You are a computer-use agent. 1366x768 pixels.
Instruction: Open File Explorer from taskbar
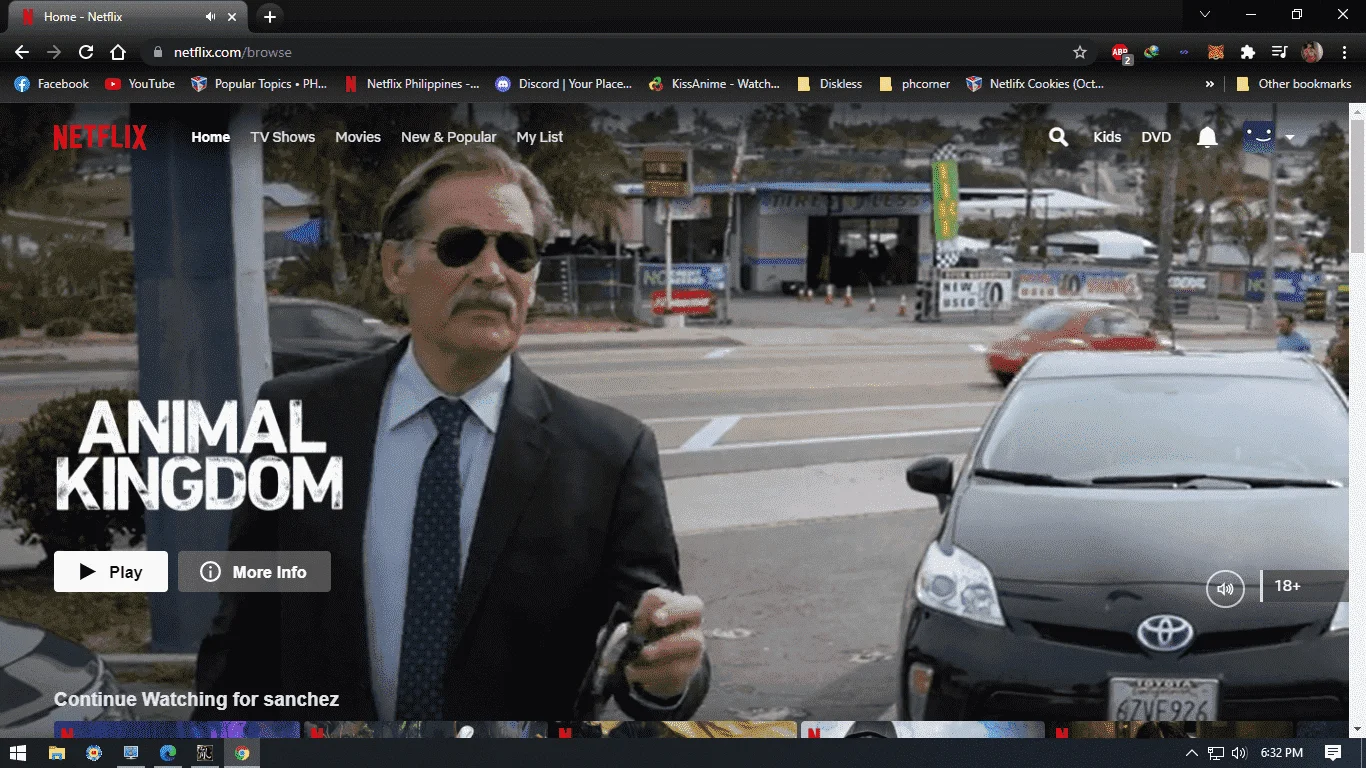click(x=57, y=753)
